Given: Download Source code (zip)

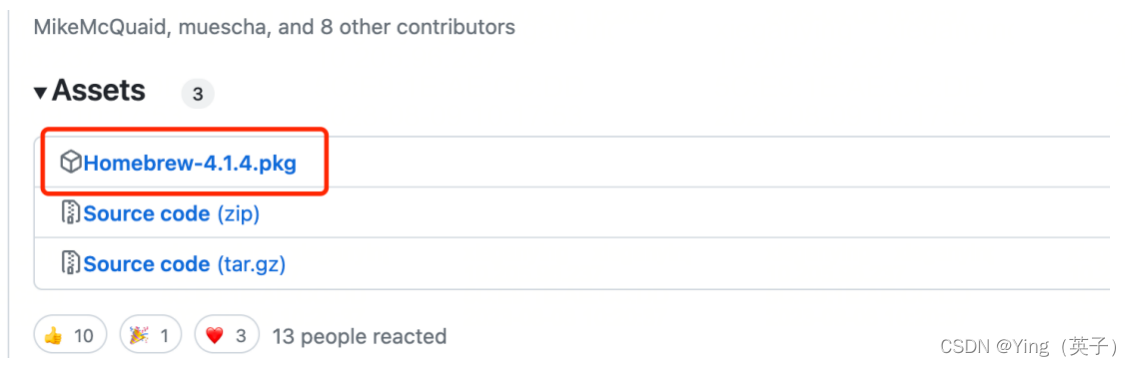Looking at the screenshot, I should coord(172,214).
